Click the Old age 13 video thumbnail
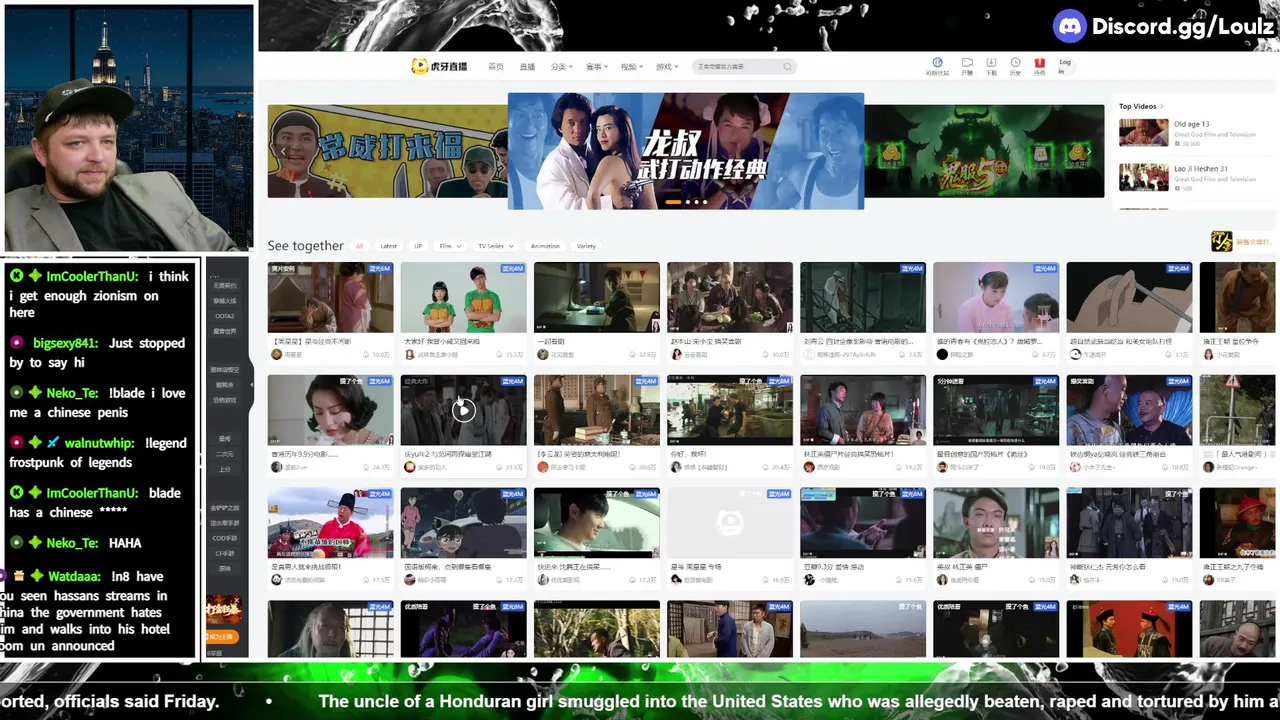 point(1143,133)
